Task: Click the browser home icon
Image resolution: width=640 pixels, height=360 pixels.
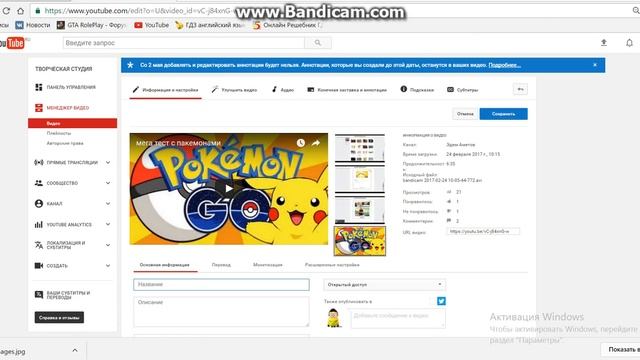Action: pyautogui.click(x=20, y=11)
